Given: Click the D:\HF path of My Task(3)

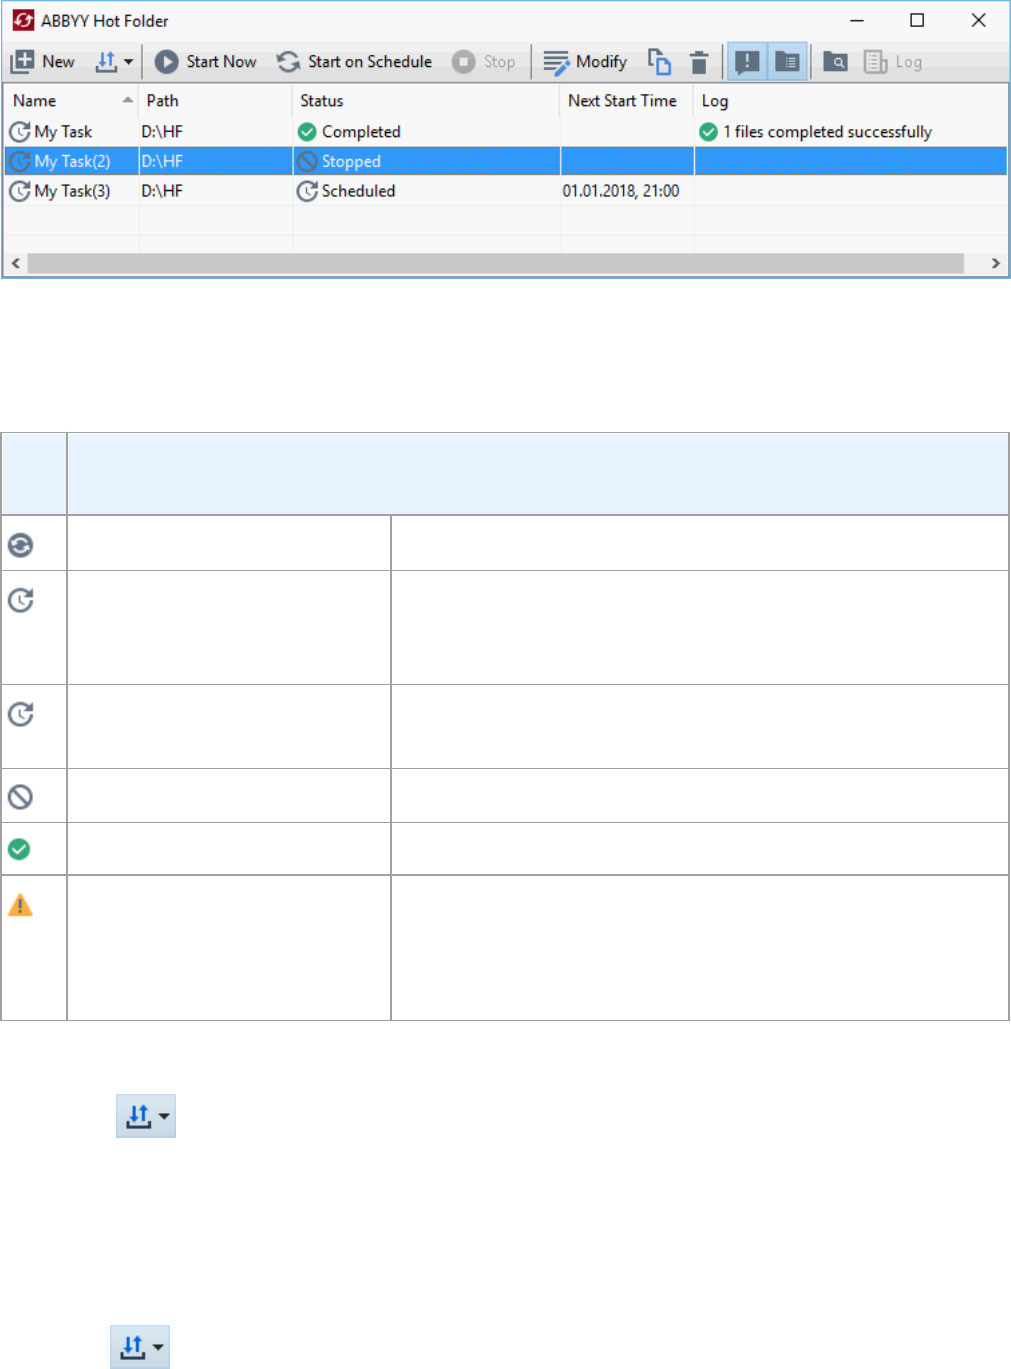Looking at the screenshot, I should (162, 191).
